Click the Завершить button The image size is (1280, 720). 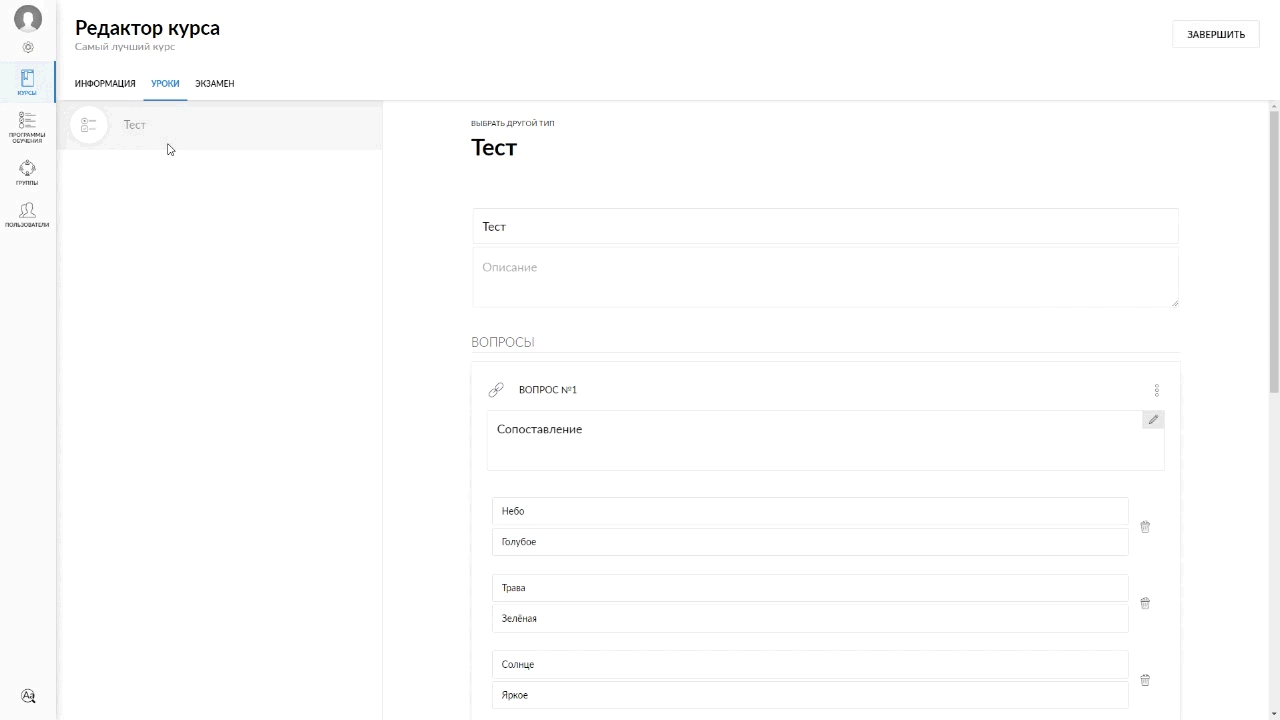pyautogui.click(x=1216, y=34)
